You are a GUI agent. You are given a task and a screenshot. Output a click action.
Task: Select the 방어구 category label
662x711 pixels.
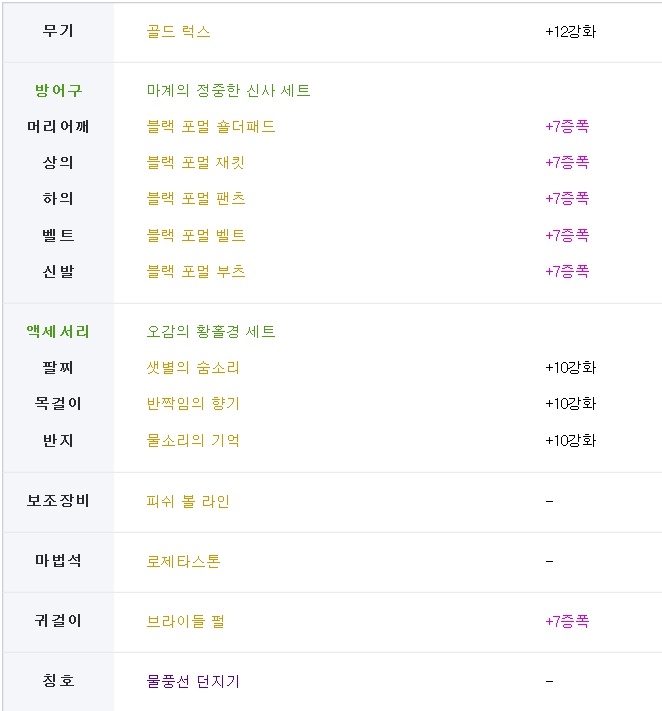(58, 91)
